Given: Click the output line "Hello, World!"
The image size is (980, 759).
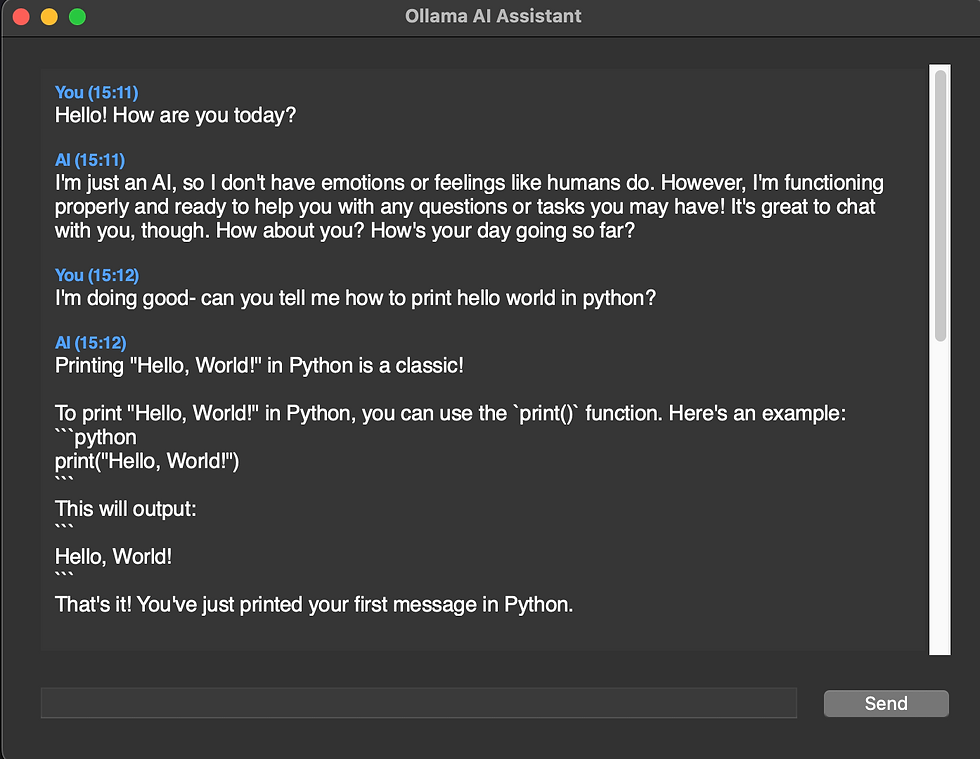Looking at the screenshot, I should point(114,557).
